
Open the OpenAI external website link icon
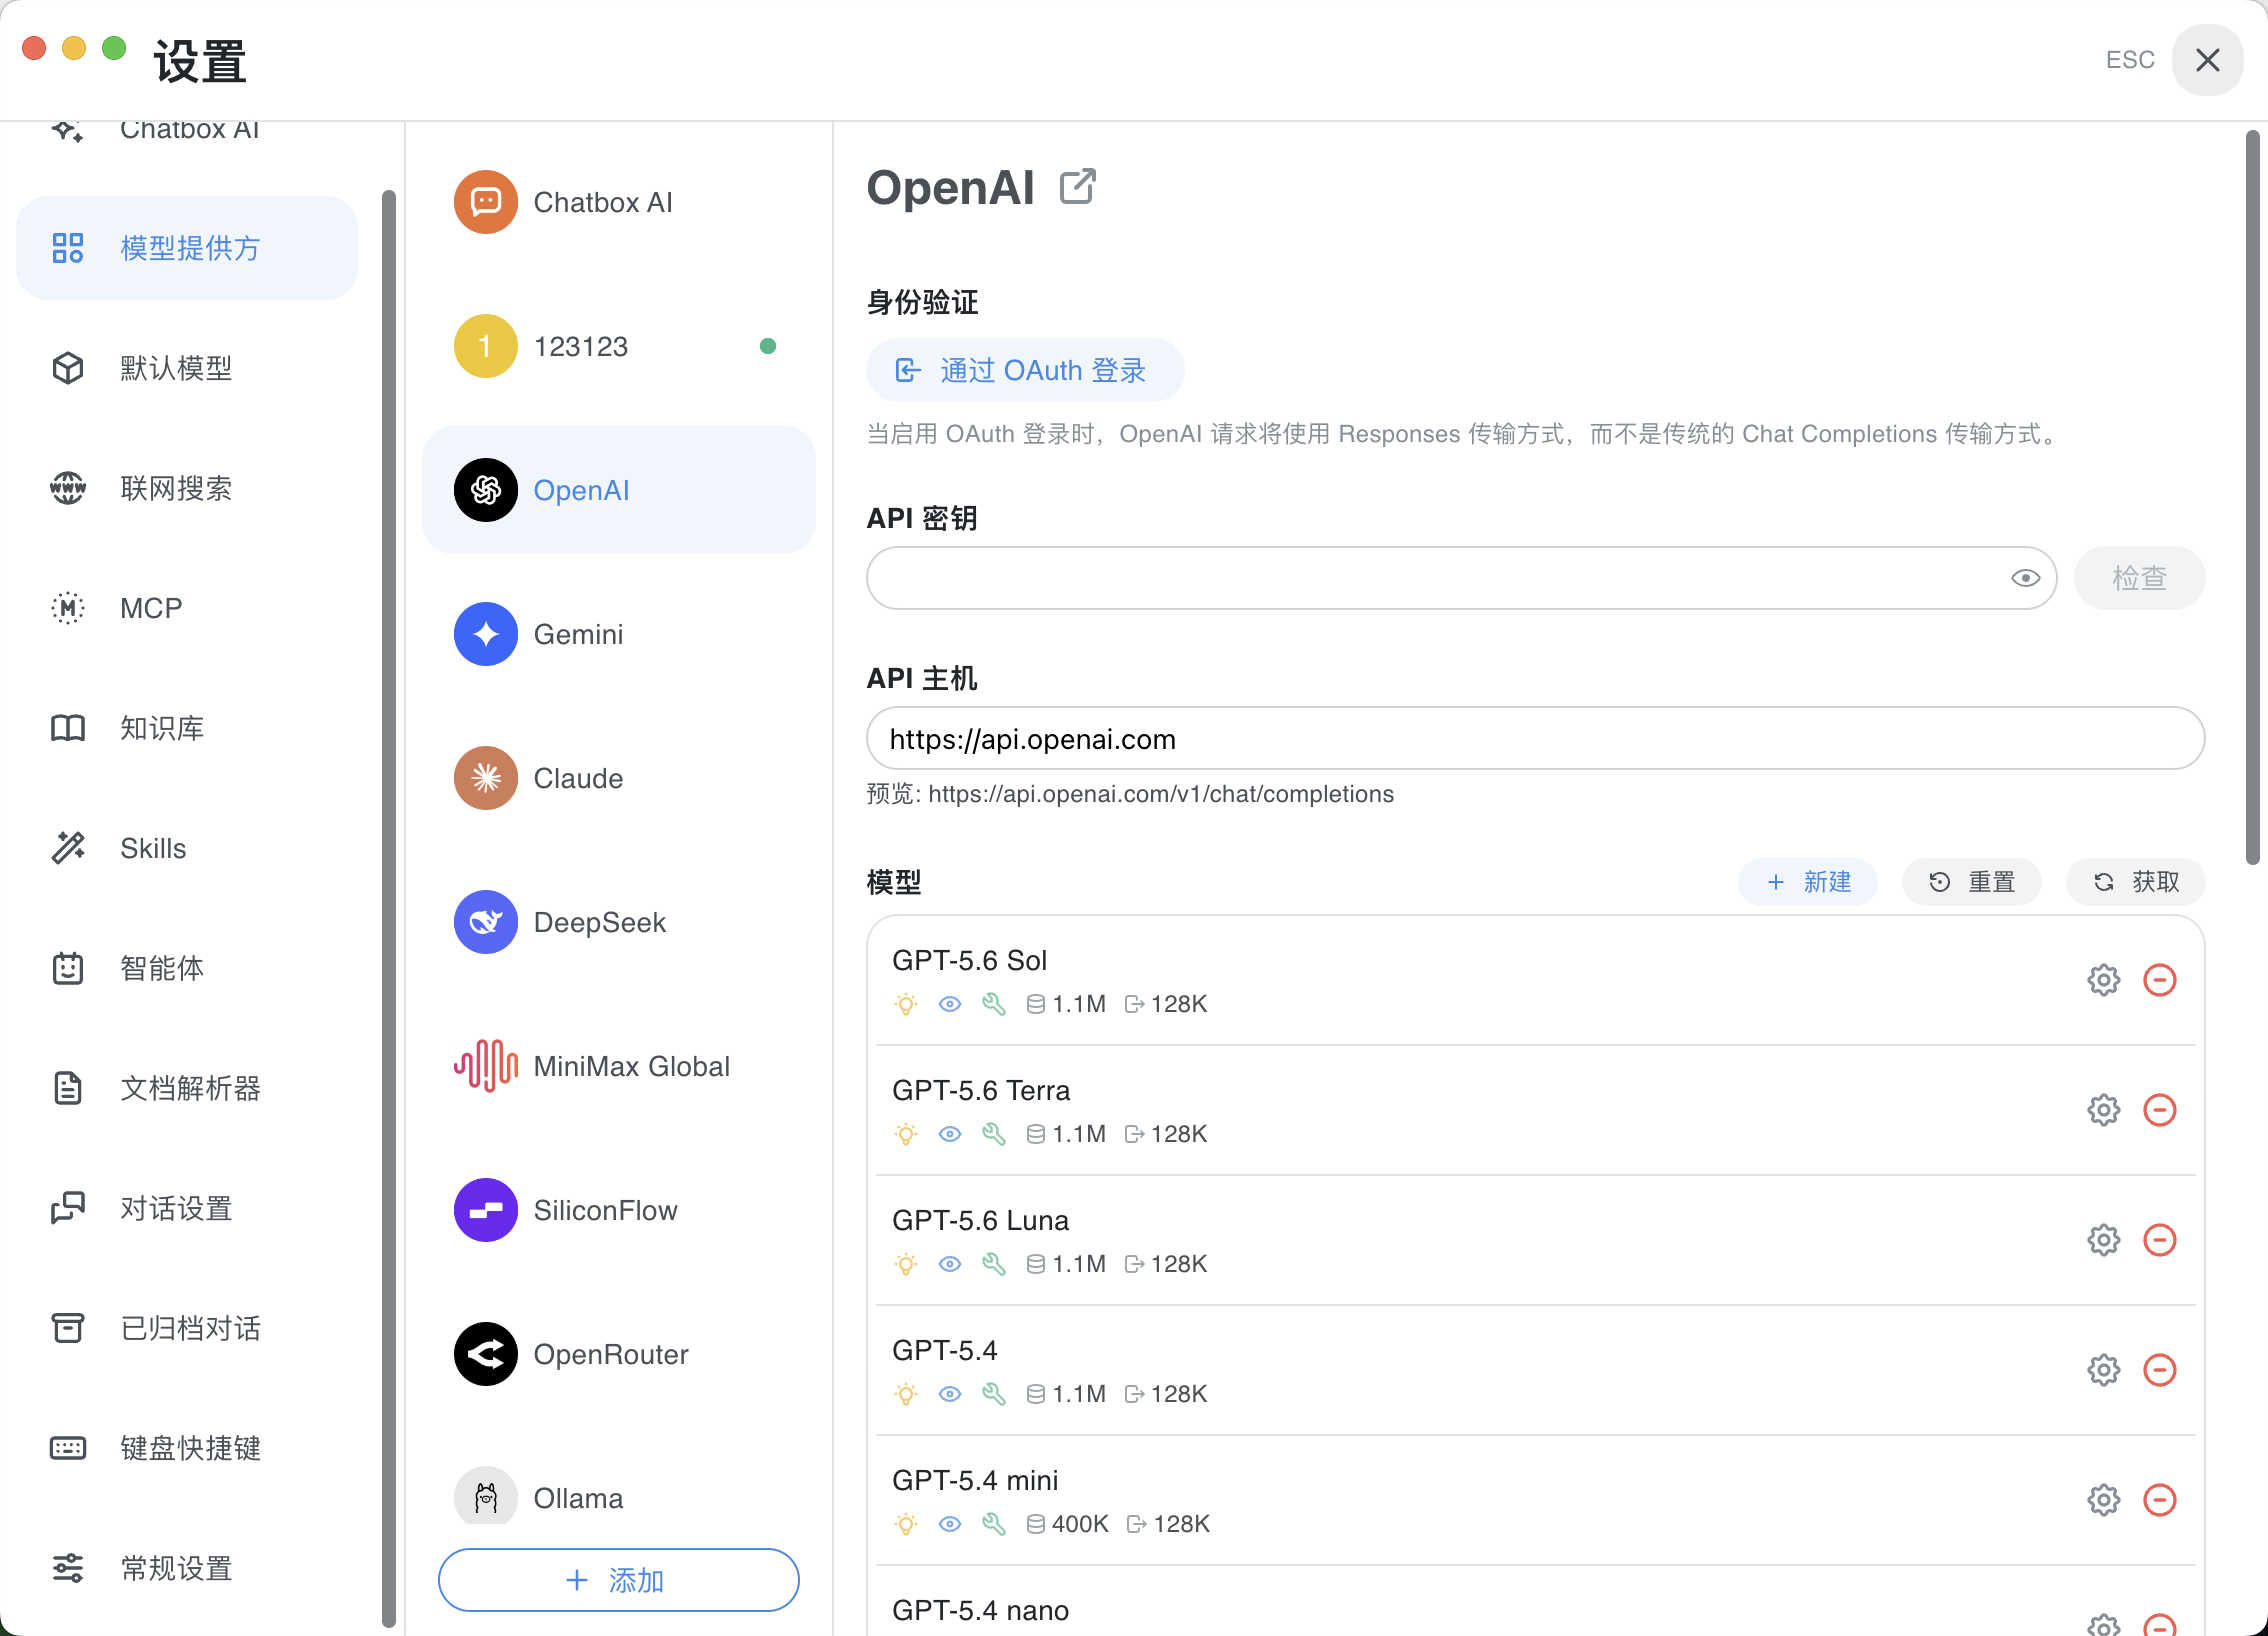click(1077, 187)
